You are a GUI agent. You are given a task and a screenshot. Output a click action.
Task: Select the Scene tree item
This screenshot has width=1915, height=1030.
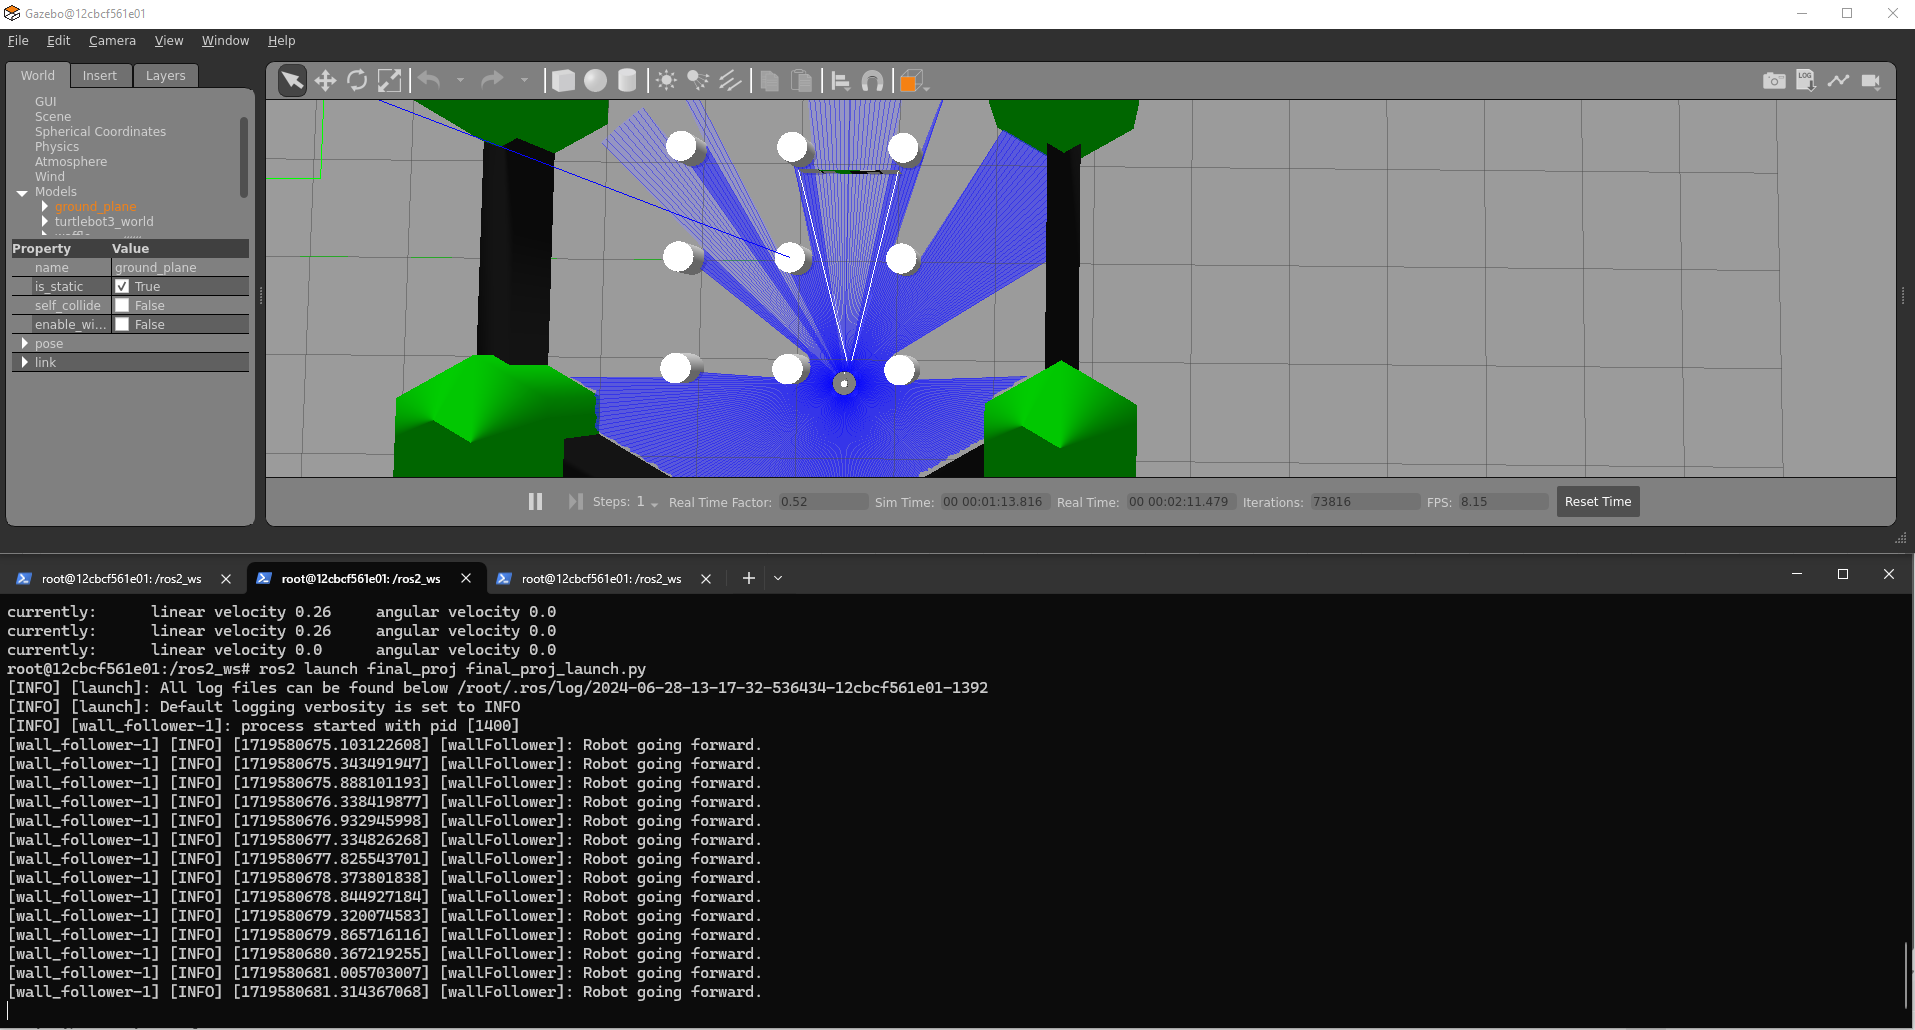click(x=52, y=117)
